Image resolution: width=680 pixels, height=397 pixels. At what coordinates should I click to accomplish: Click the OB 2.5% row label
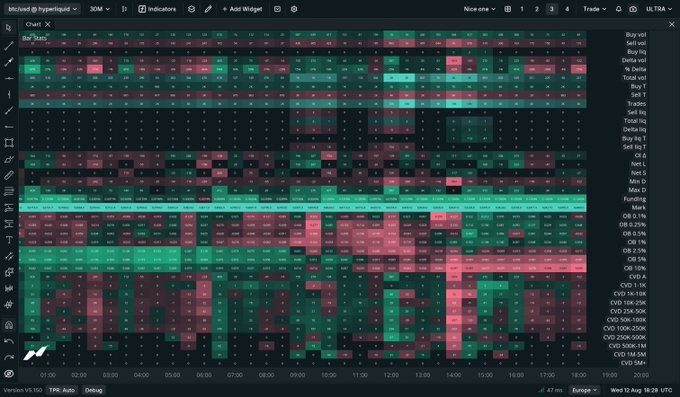[x=634, y=251]
